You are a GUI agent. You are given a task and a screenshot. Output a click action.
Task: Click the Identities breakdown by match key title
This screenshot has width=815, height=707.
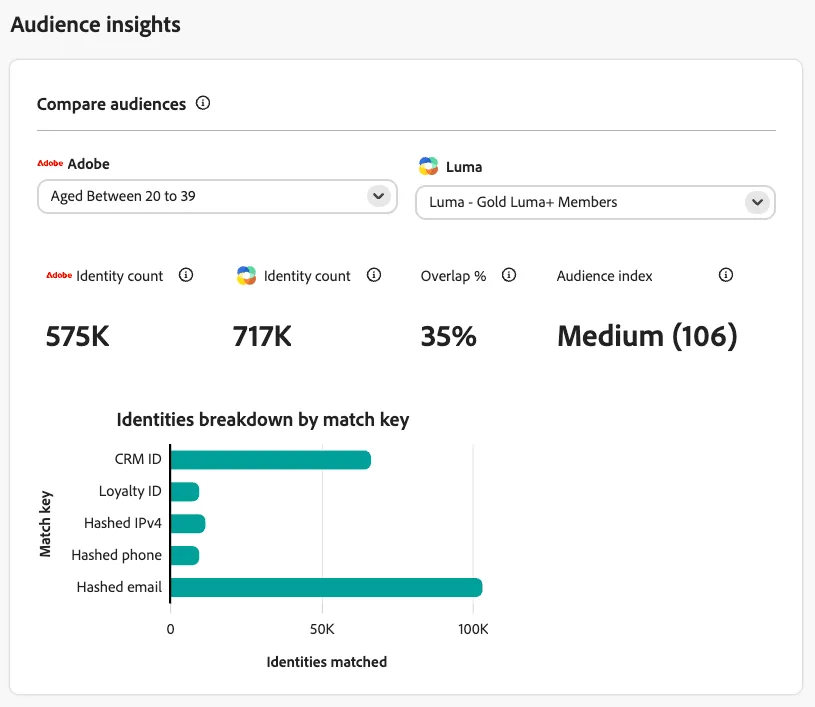tap(262, 420)
